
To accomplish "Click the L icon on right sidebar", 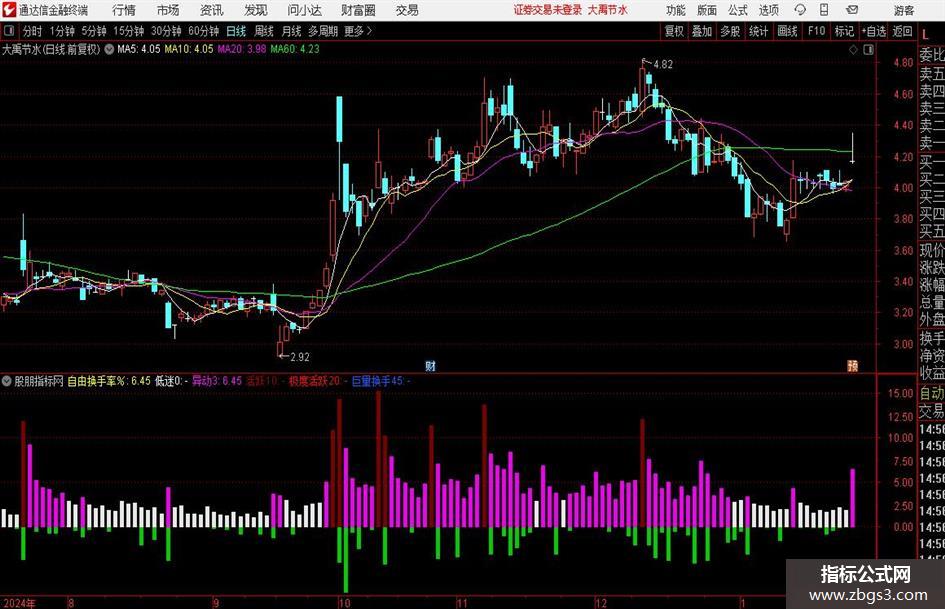I will point(925,35).
